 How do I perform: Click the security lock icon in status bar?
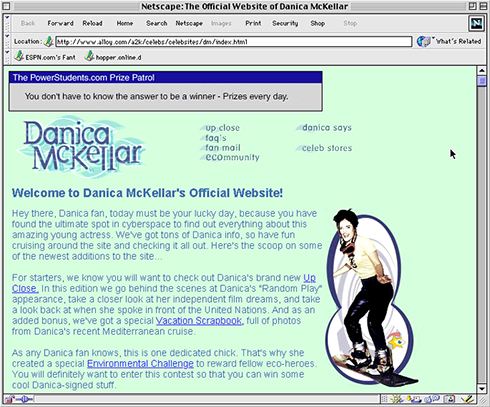(x=9, y=399)
